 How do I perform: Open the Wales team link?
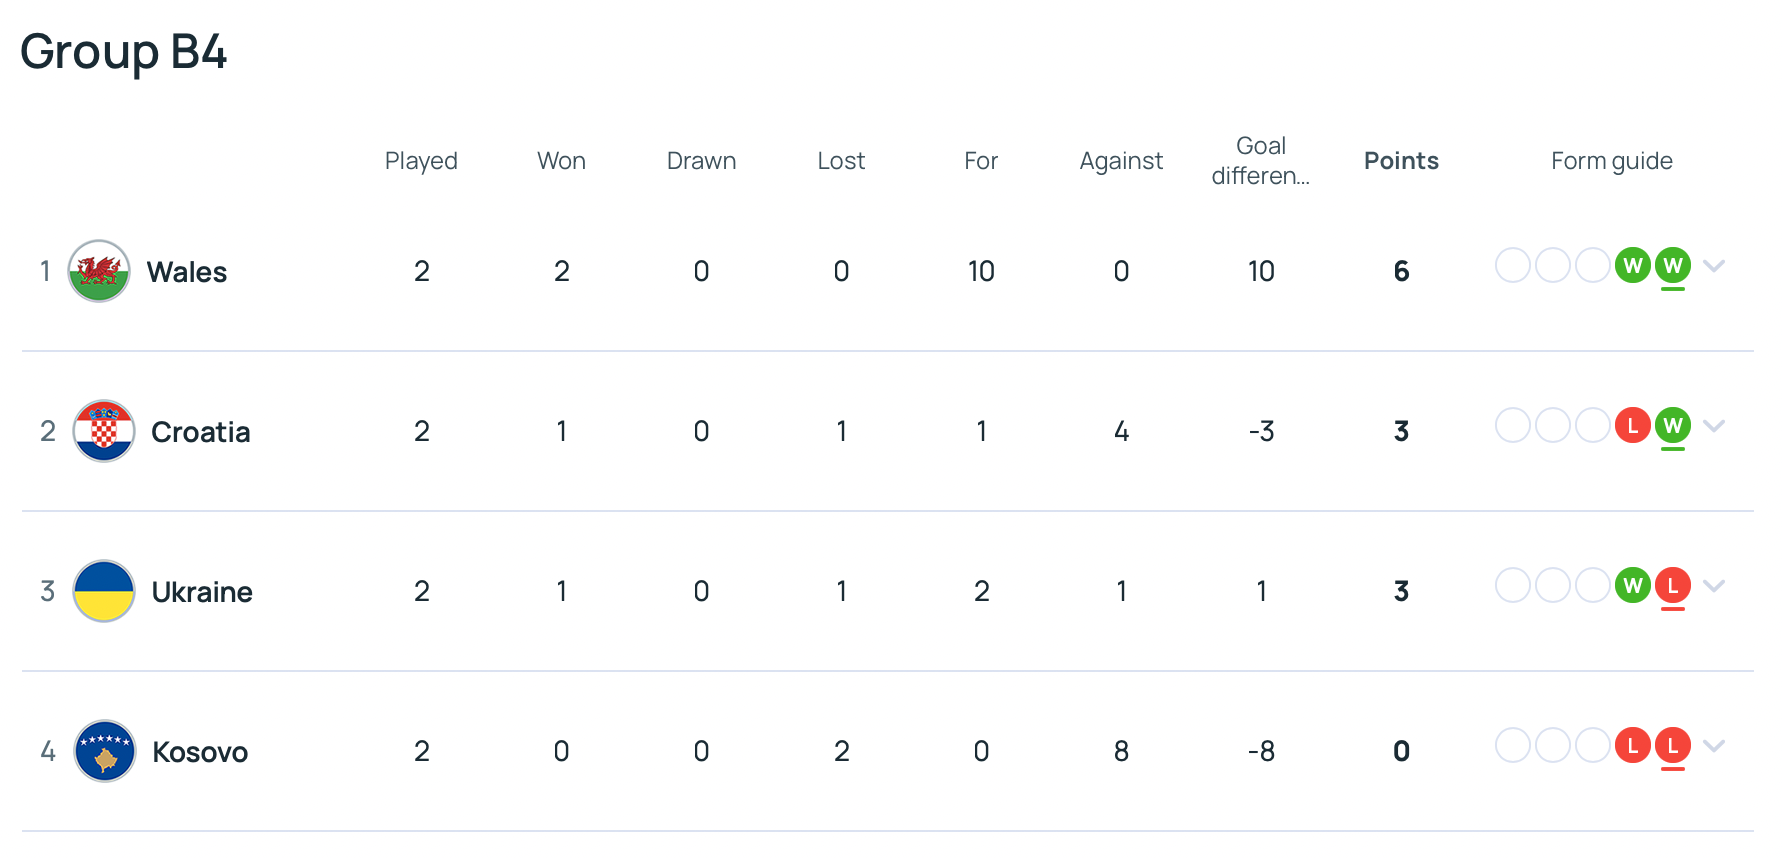click(x=187, y=272)
